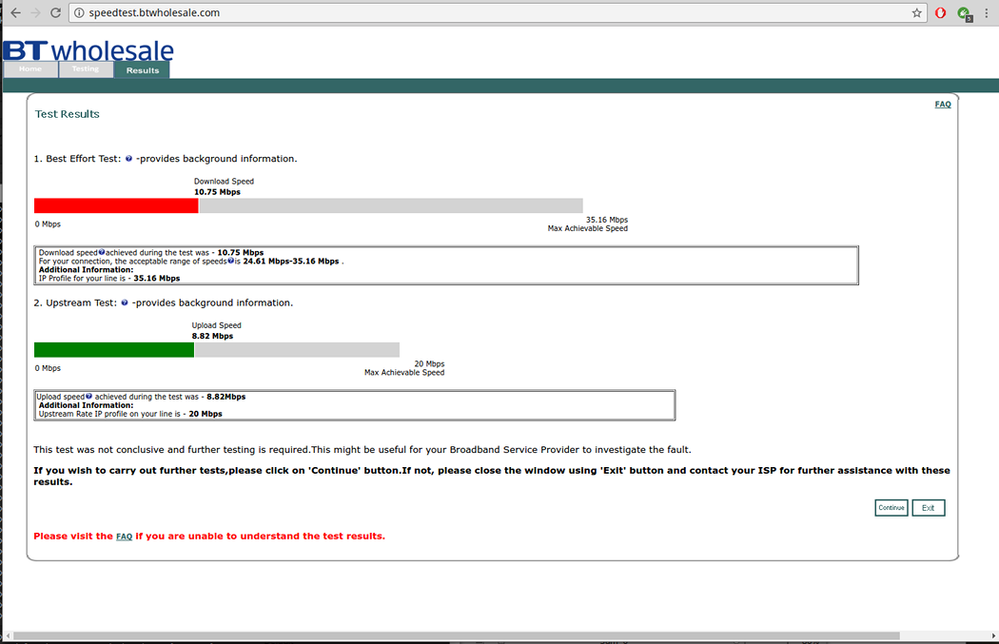Click '35.16 Mbps' Max Achievable Speed label
The width and height of the screenshot is (999, 644).
(x=607, y=220)
